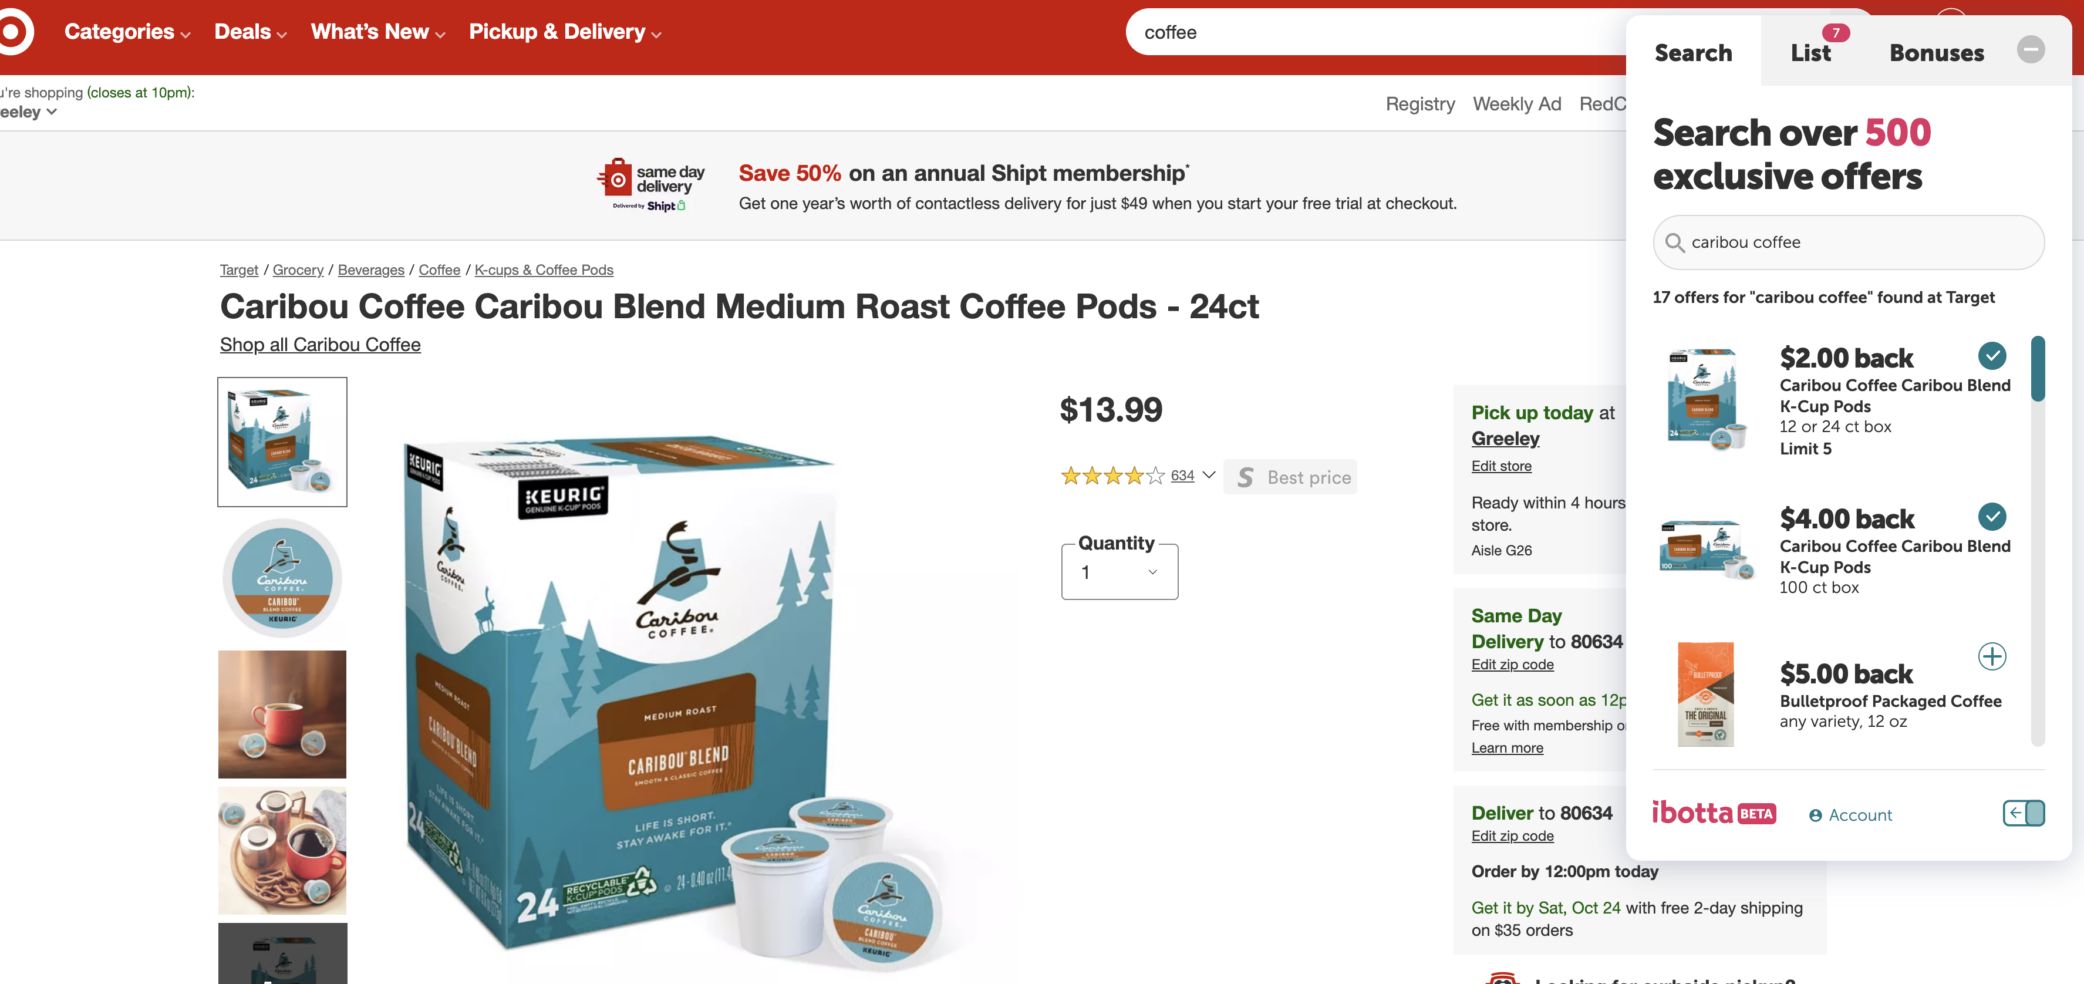The width and height of the screenshot is (2084, 984).
Task: Uncheck the $2.00 back Caribou offer
Action: pos(1992,355)
